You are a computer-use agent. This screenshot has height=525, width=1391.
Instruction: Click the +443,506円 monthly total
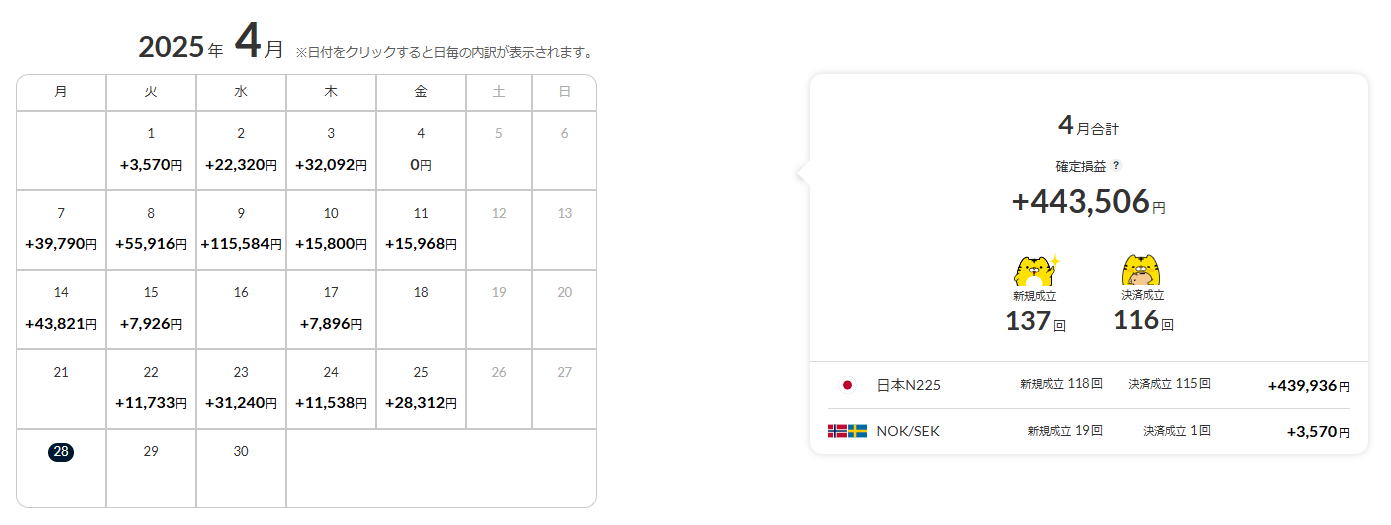click(x=1088, y=202)
